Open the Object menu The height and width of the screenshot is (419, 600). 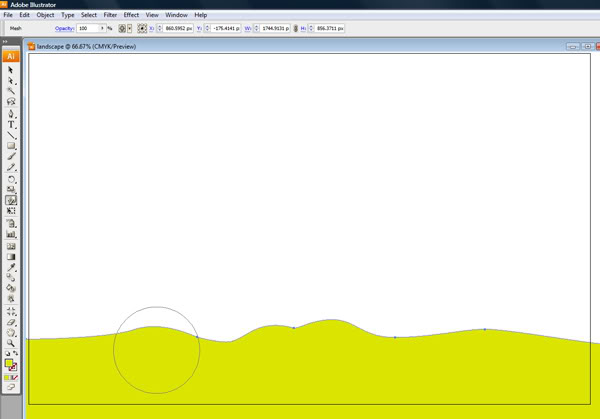45,15
